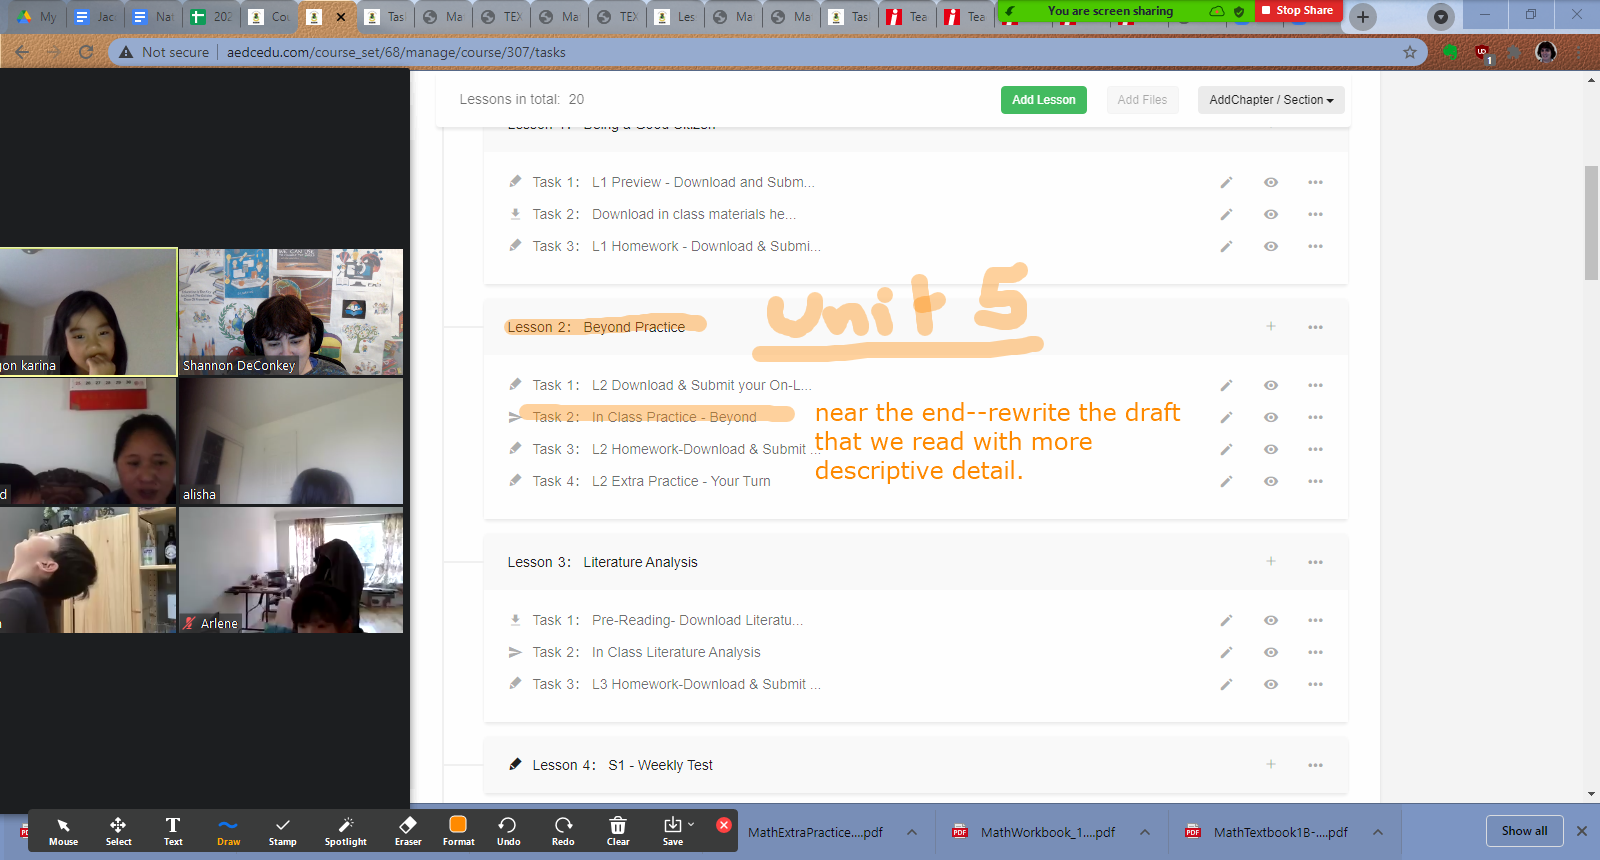The height and width of the screenshot is (860, 1600).
Task: Edit L2 Download & Submit task
Action: (1226, 385)
